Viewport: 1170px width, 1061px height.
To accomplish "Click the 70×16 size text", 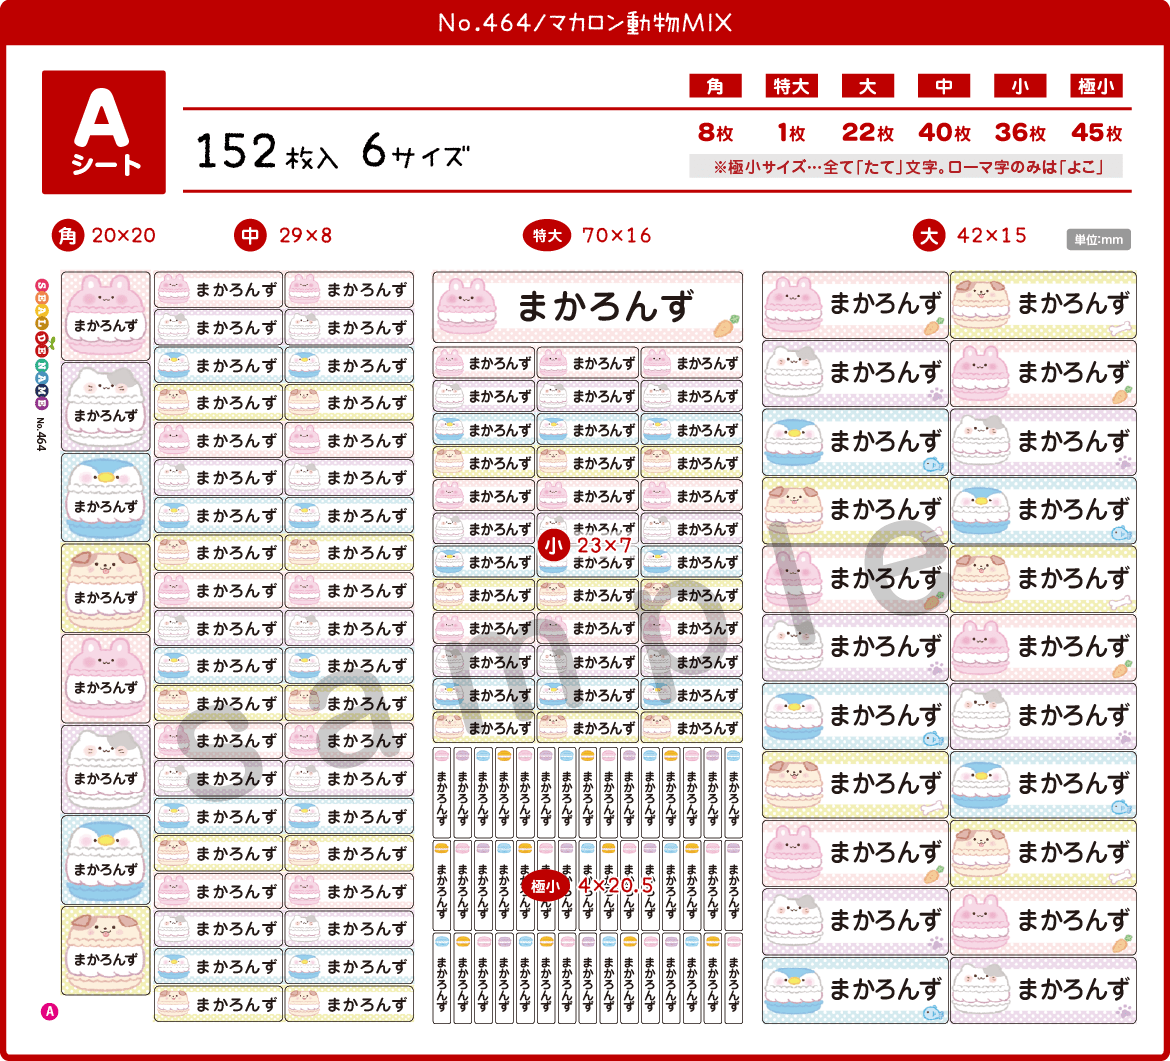I will [x=617, y=236].
